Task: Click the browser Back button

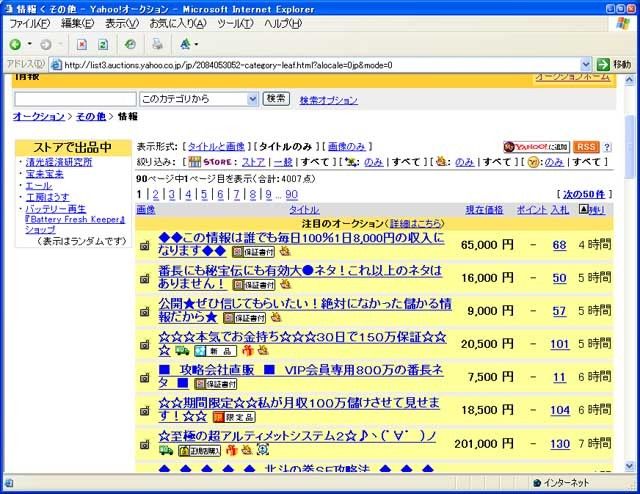Action: pos(15,44)
